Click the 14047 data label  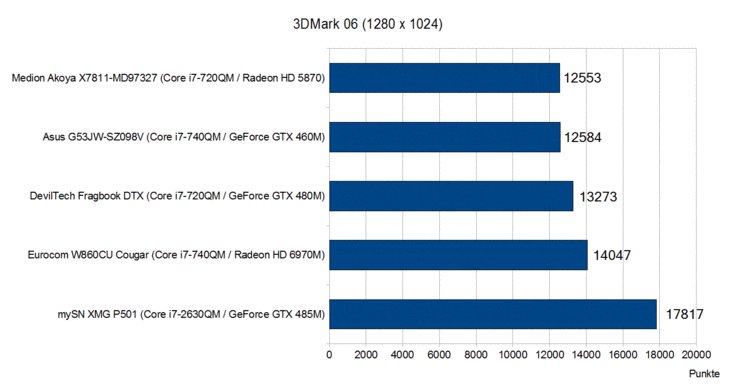(x=612, y=255)
